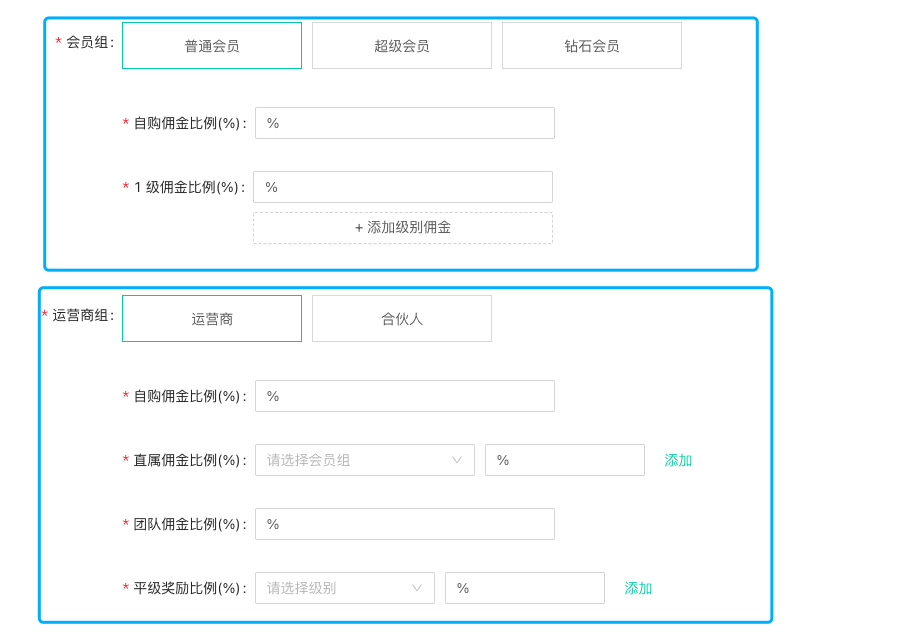Select the 普通会员 member group
Viewport: 904px width, 634px height.
point(212,46)
